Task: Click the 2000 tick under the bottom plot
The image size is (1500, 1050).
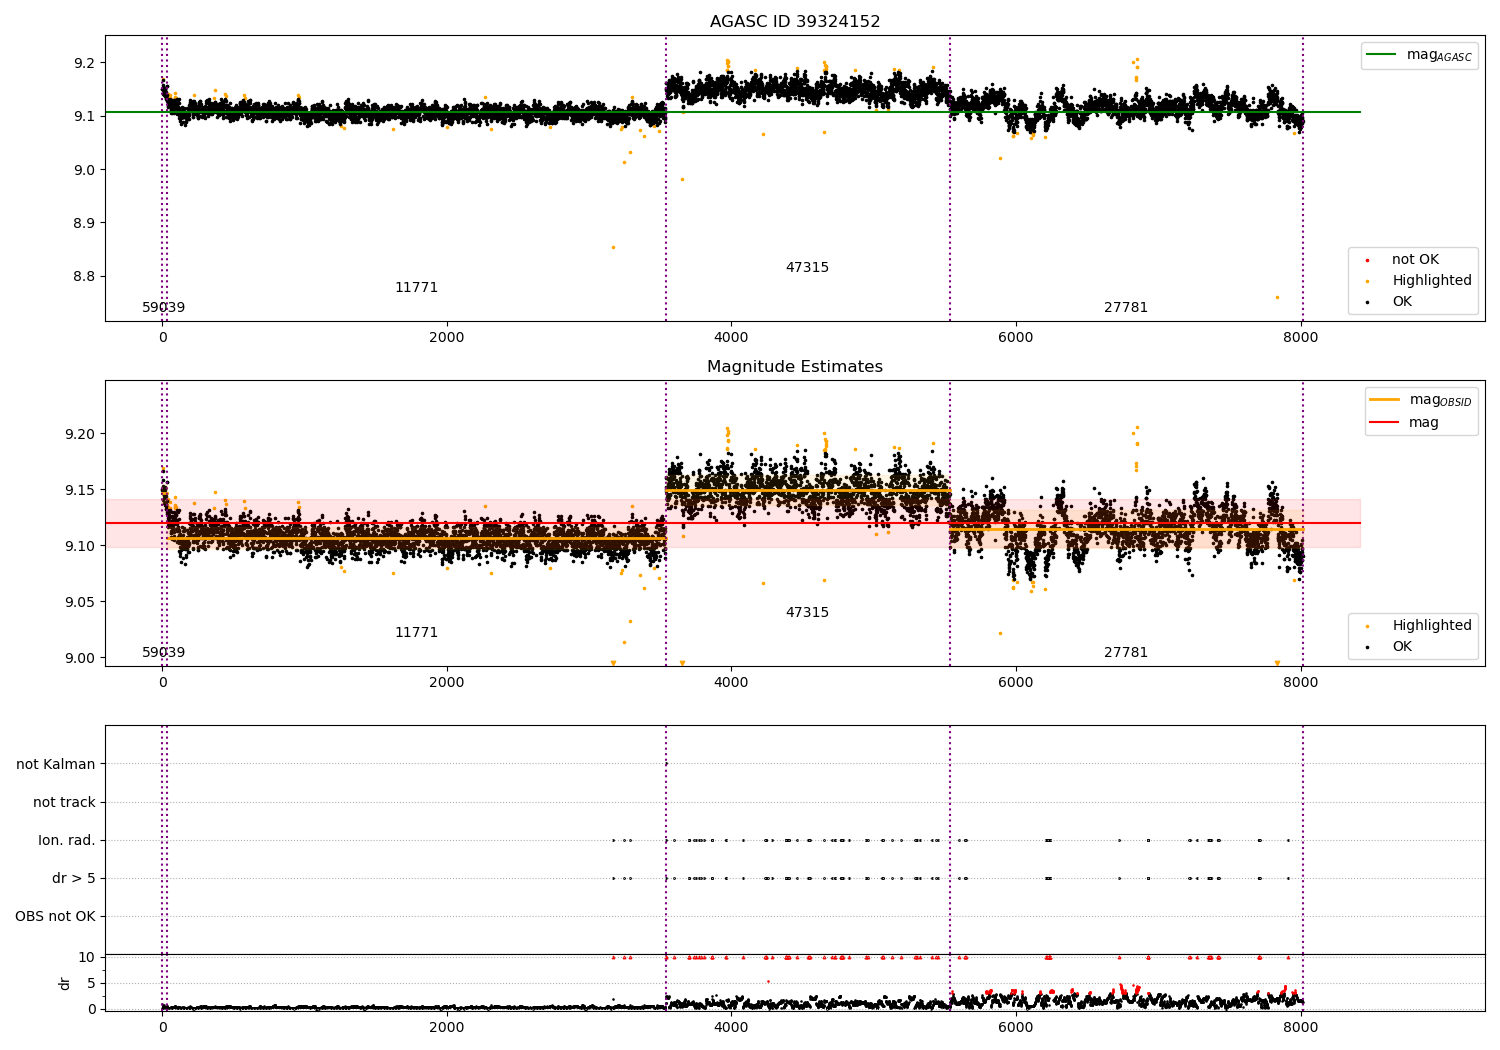Action: 447,1028
